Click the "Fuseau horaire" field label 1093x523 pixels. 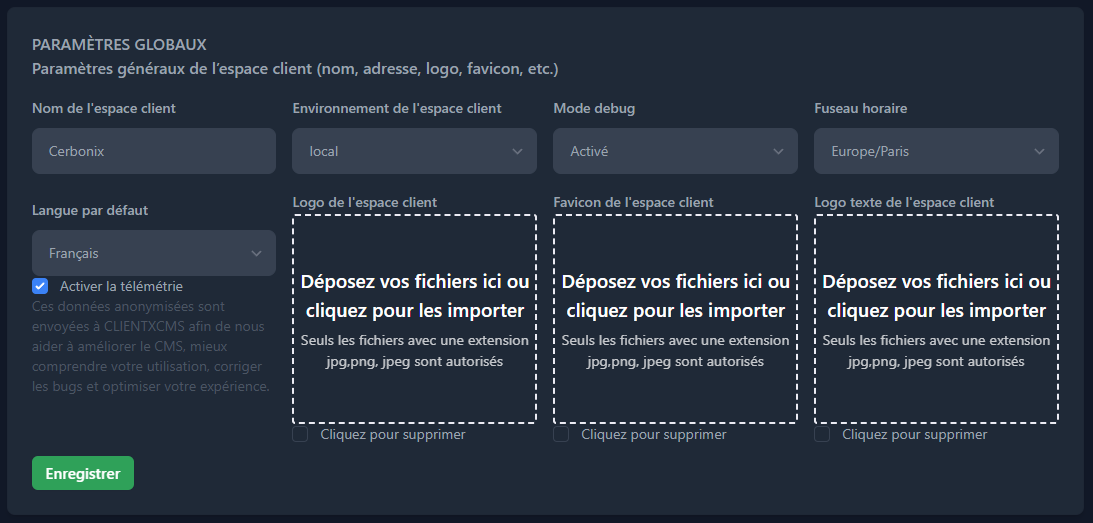coord(861,108)
